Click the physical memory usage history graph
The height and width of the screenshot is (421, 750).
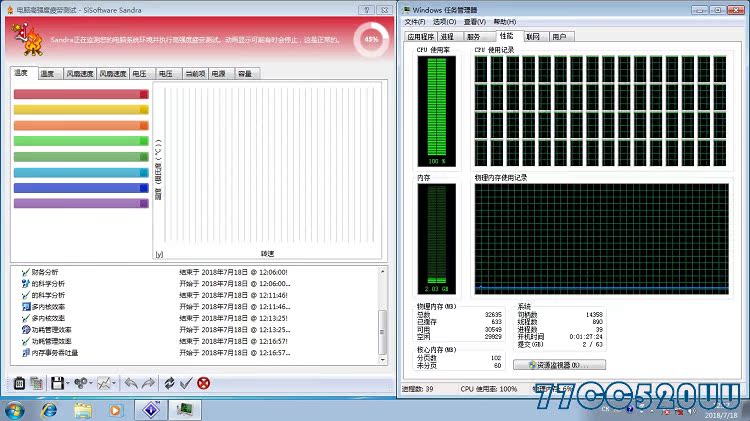point(602,239)
